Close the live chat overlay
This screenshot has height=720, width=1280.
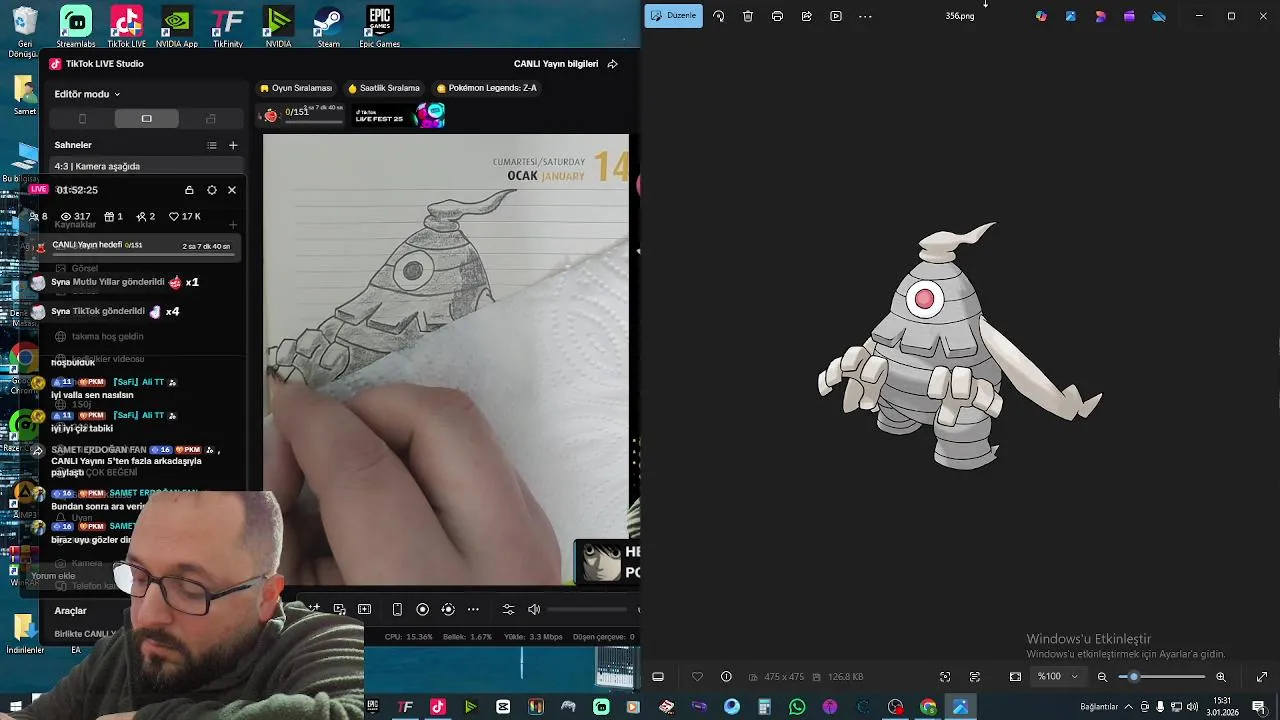(x=232, y=190)
